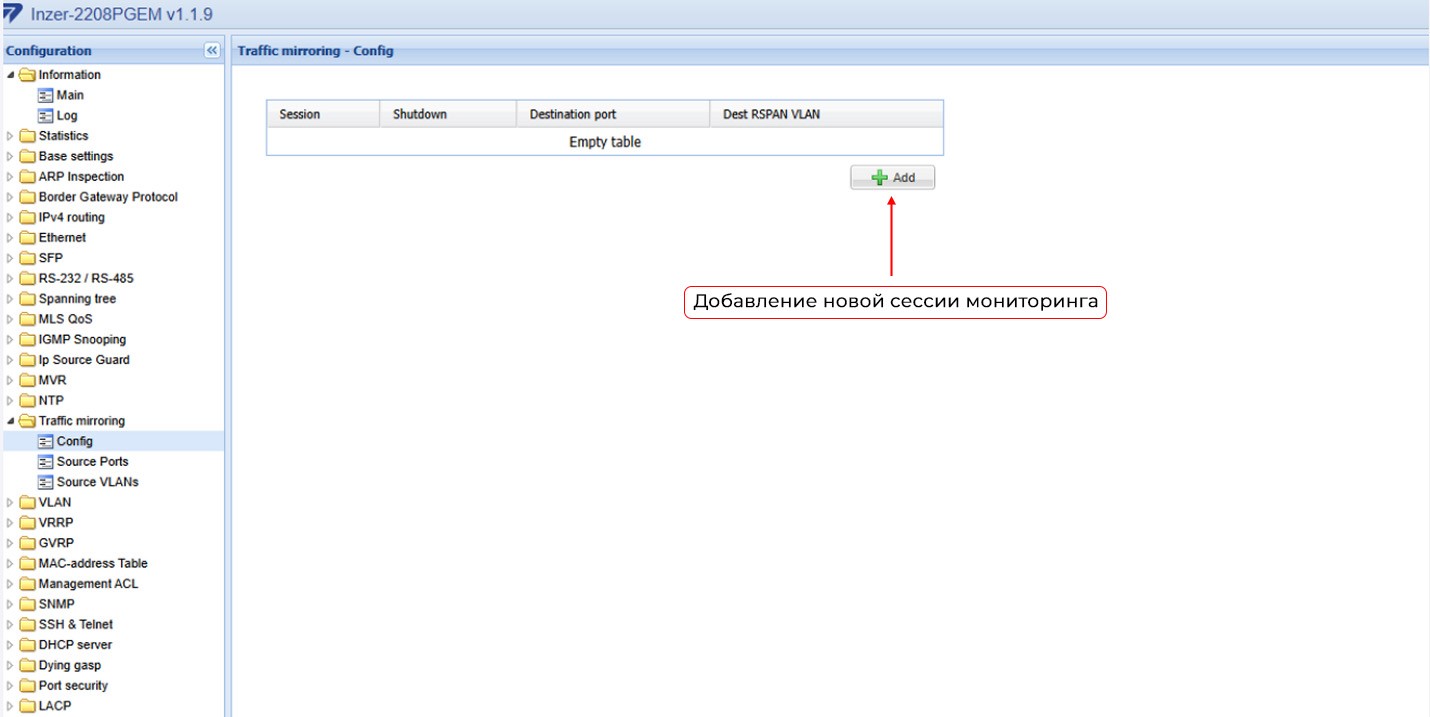Click the Source Ports page icon
1430x717 pixels.
(x=45, y=462)
